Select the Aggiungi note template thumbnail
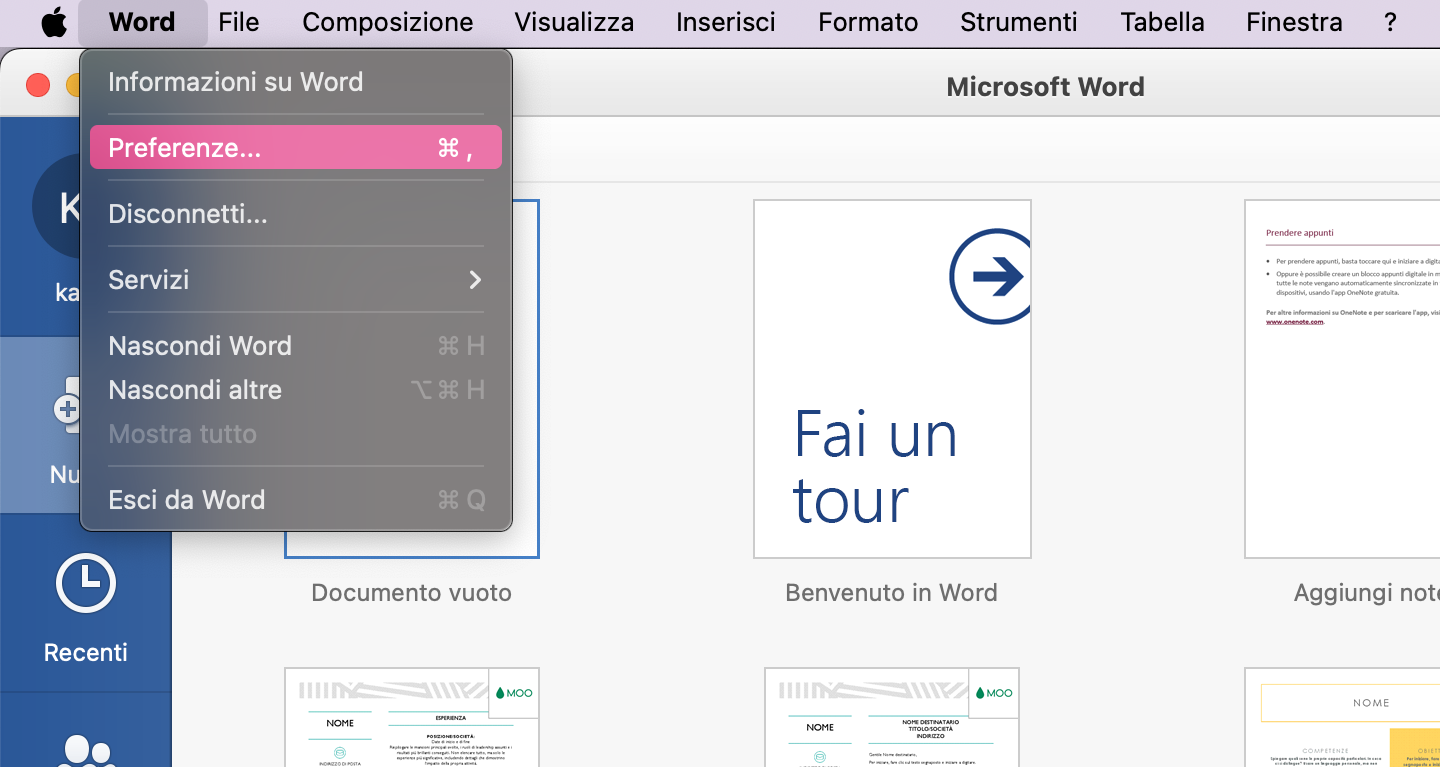 click(1342, 379)
